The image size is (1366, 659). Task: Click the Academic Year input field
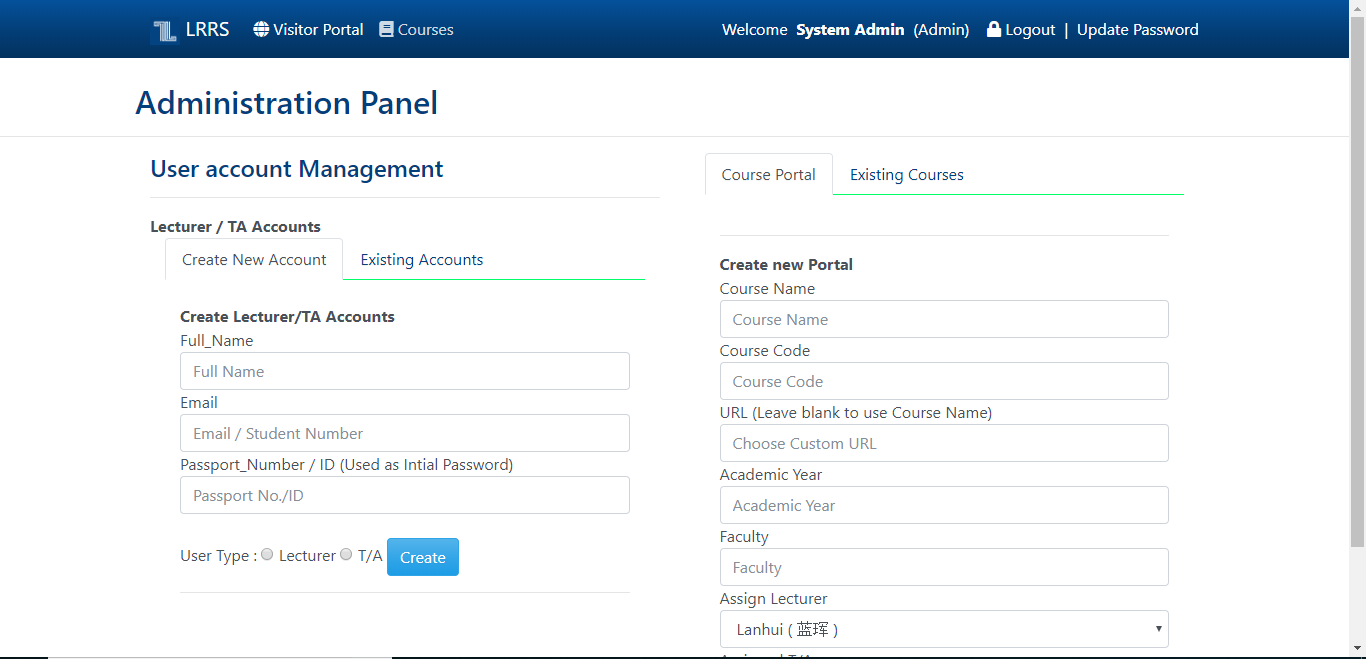(943, 505)
